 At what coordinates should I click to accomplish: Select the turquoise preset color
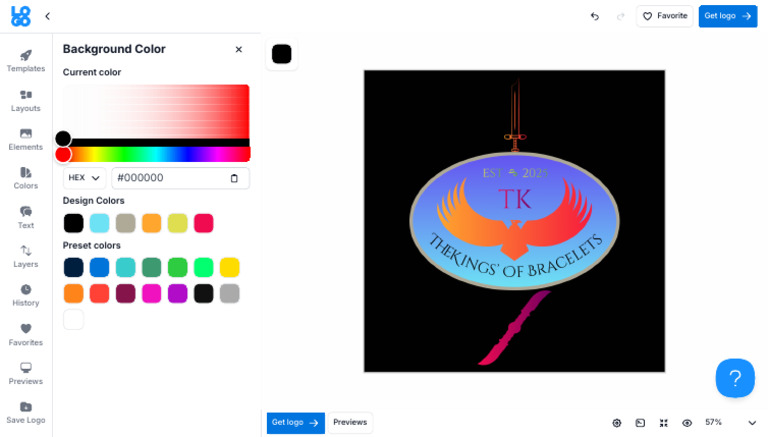(125, 267)
